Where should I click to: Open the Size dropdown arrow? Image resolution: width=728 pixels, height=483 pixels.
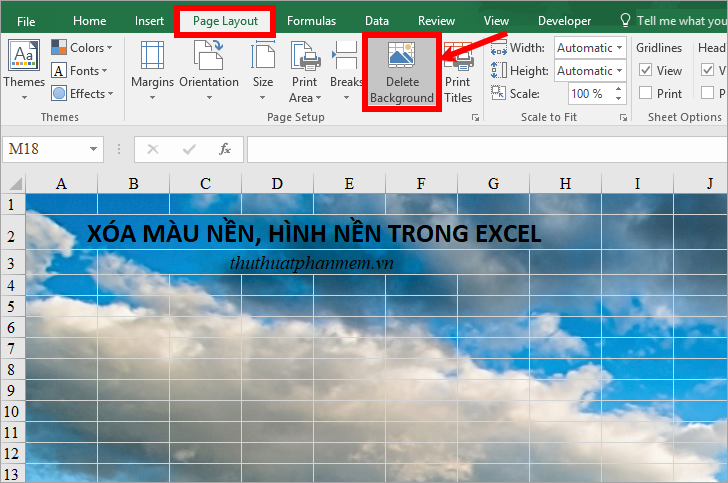pyautogui.click(x=263, y=98)
